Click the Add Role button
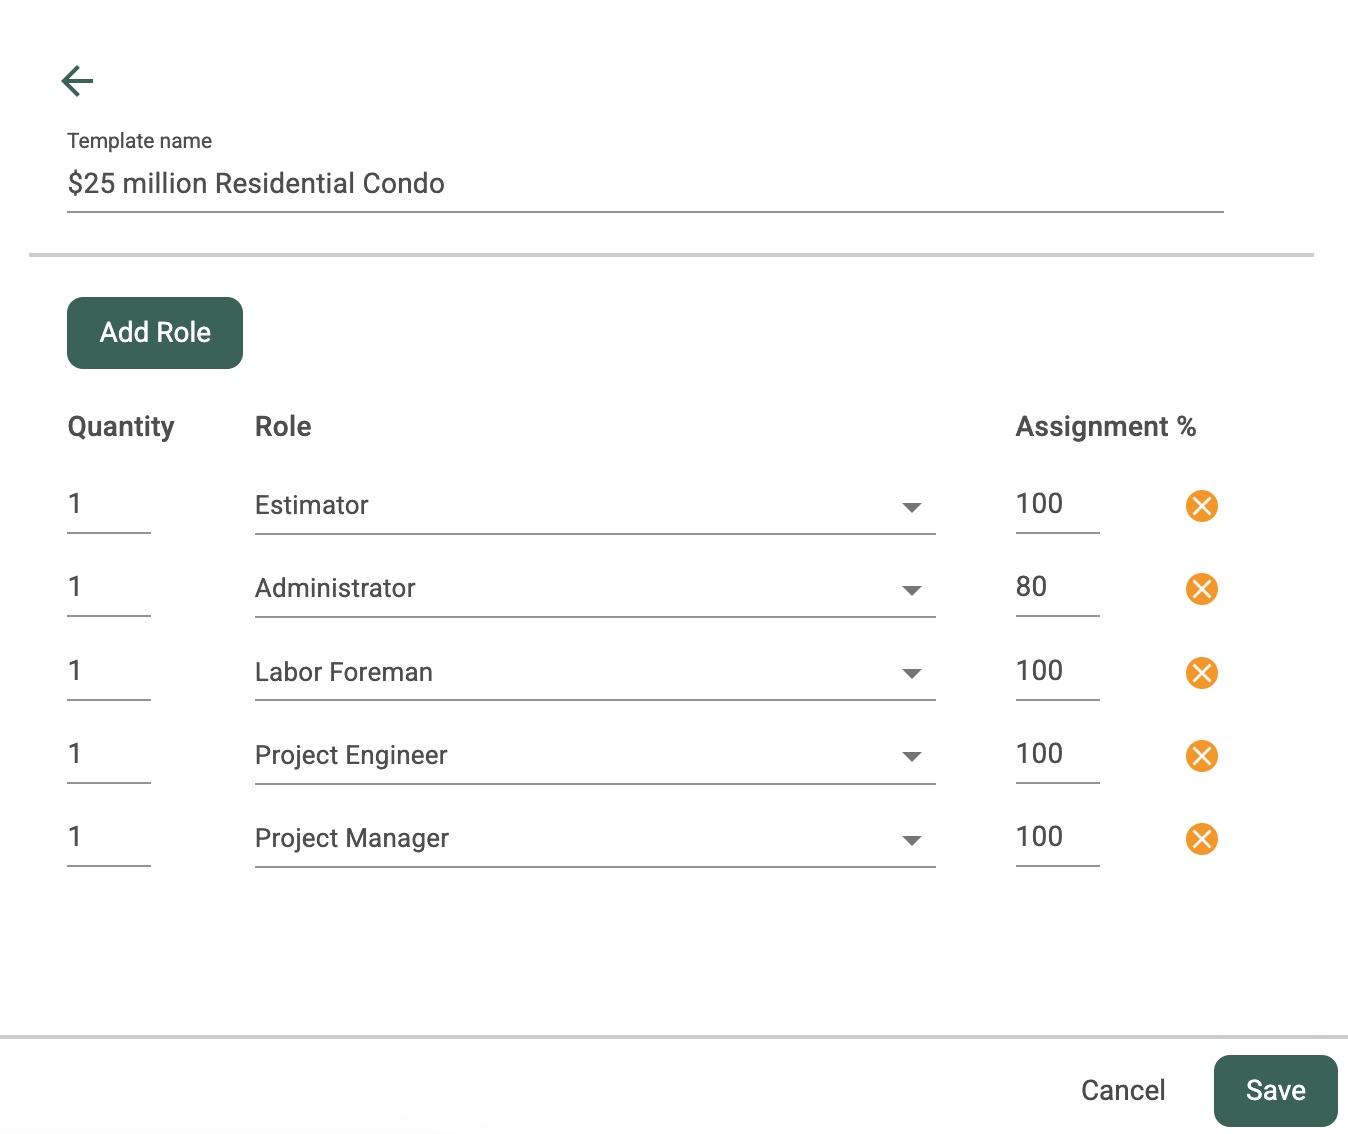Screen dimensions: 1348x1134 coord(155,333)
